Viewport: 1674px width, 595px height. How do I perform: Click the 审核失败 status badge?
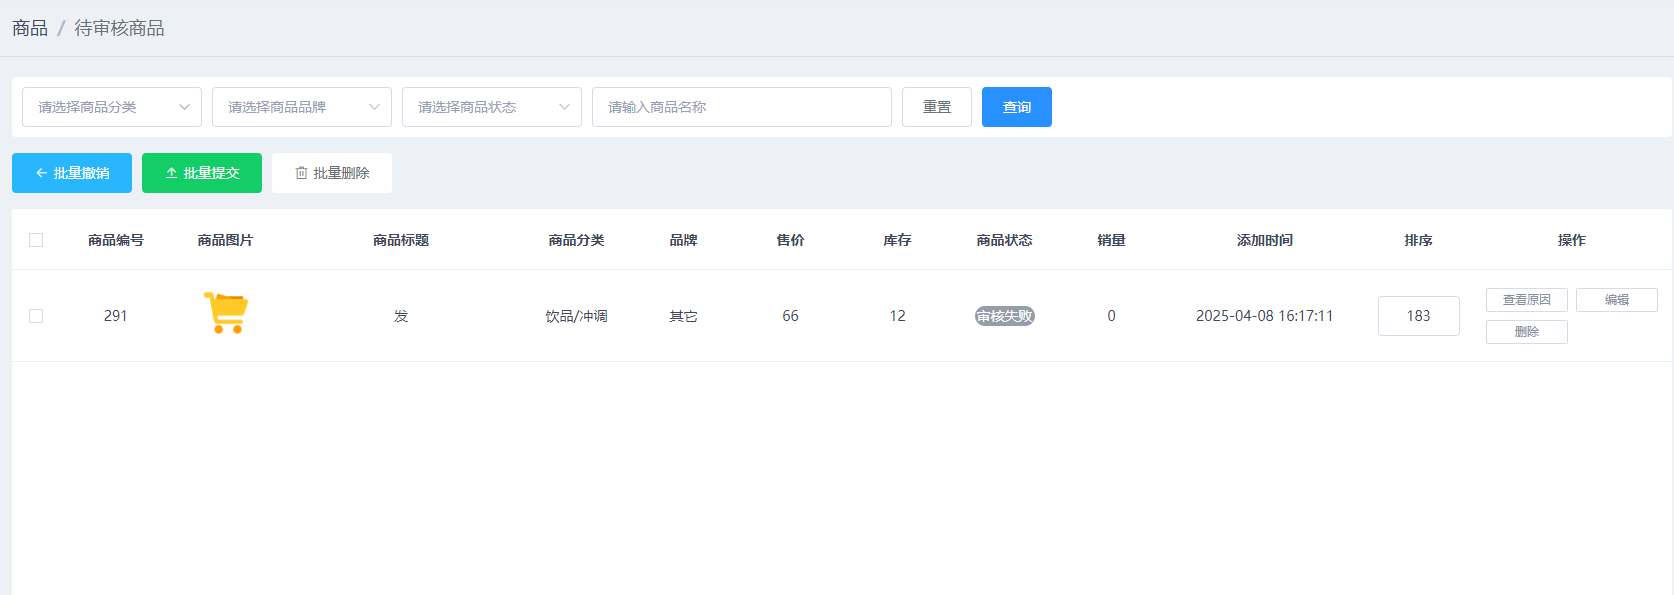pyautogui.click(x=1004, y=316)
